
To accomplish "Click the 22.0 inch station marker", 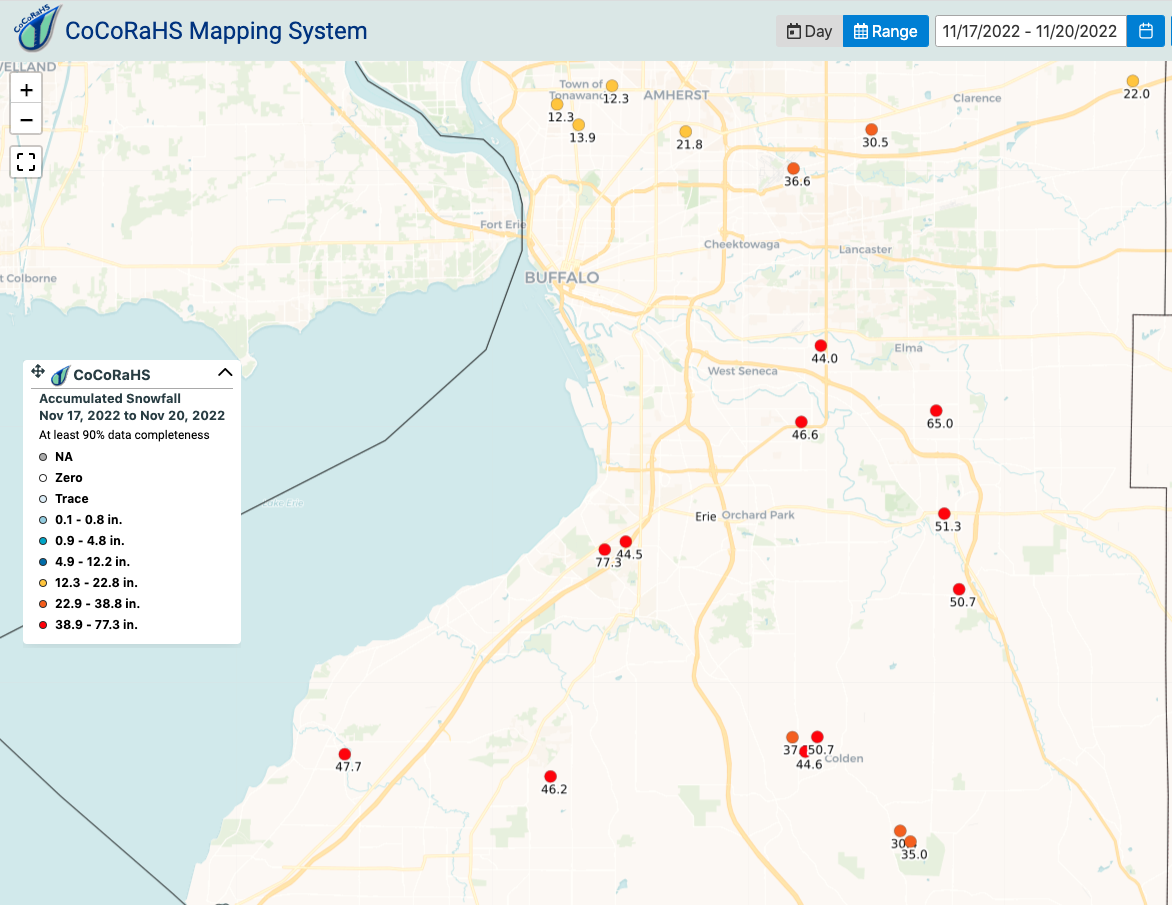I will [1132, 81].
